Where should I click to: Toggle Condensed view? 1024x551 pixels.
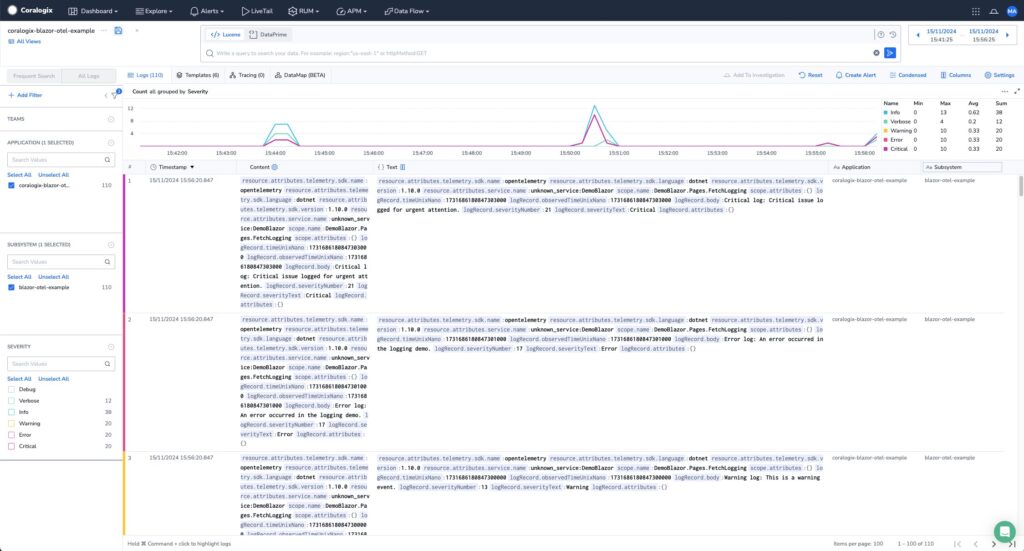point(908,75)
